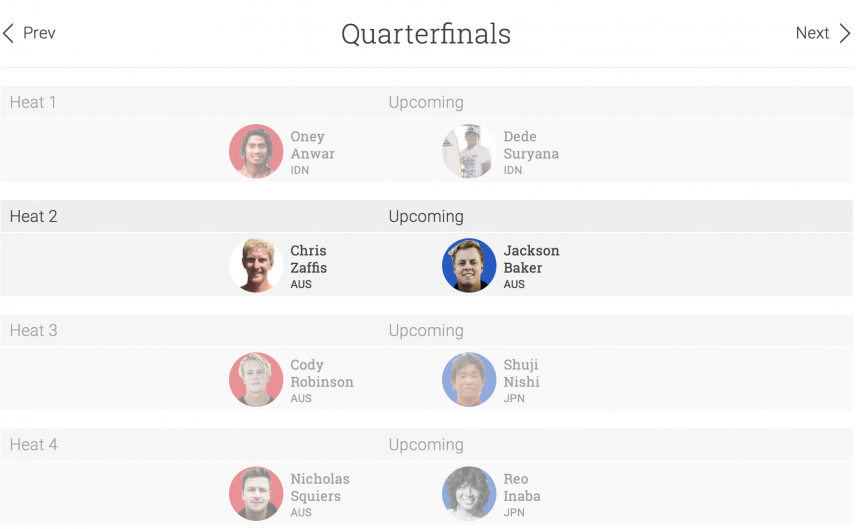Click Nicholas Squiers' profile picture
This screenshot has width=856, height=529.
pyautogui.click(x=256, y=494)
